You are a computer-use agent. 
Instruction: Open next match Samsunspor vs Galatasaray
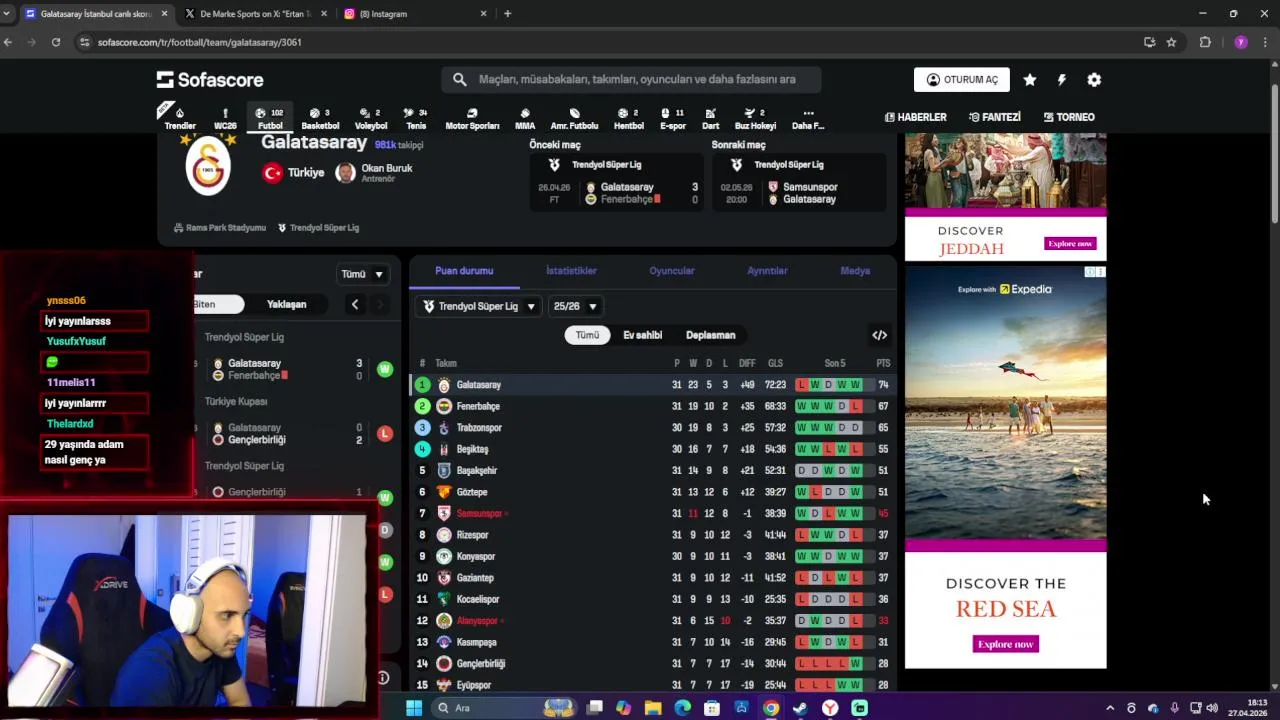coord(800,193)
